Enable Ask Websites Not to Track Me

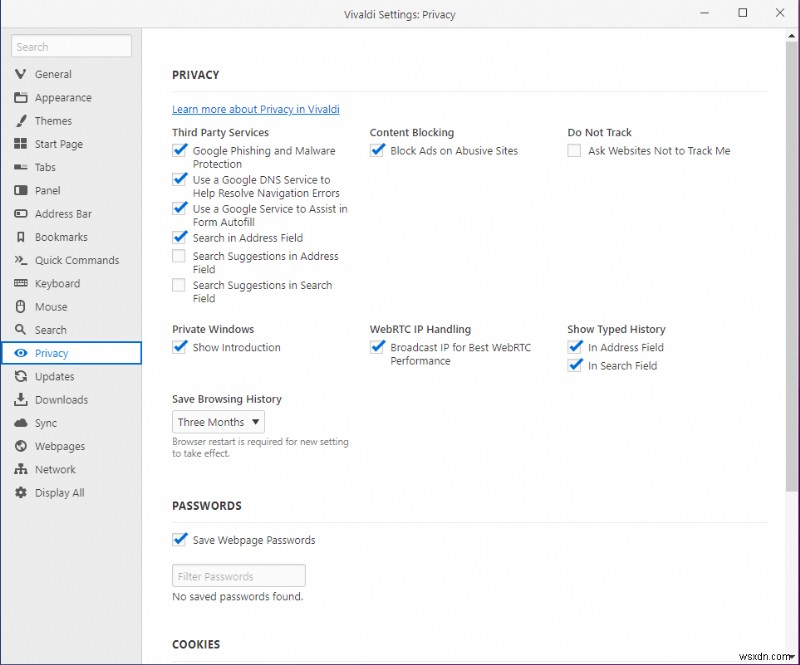[x=575, y=150]
